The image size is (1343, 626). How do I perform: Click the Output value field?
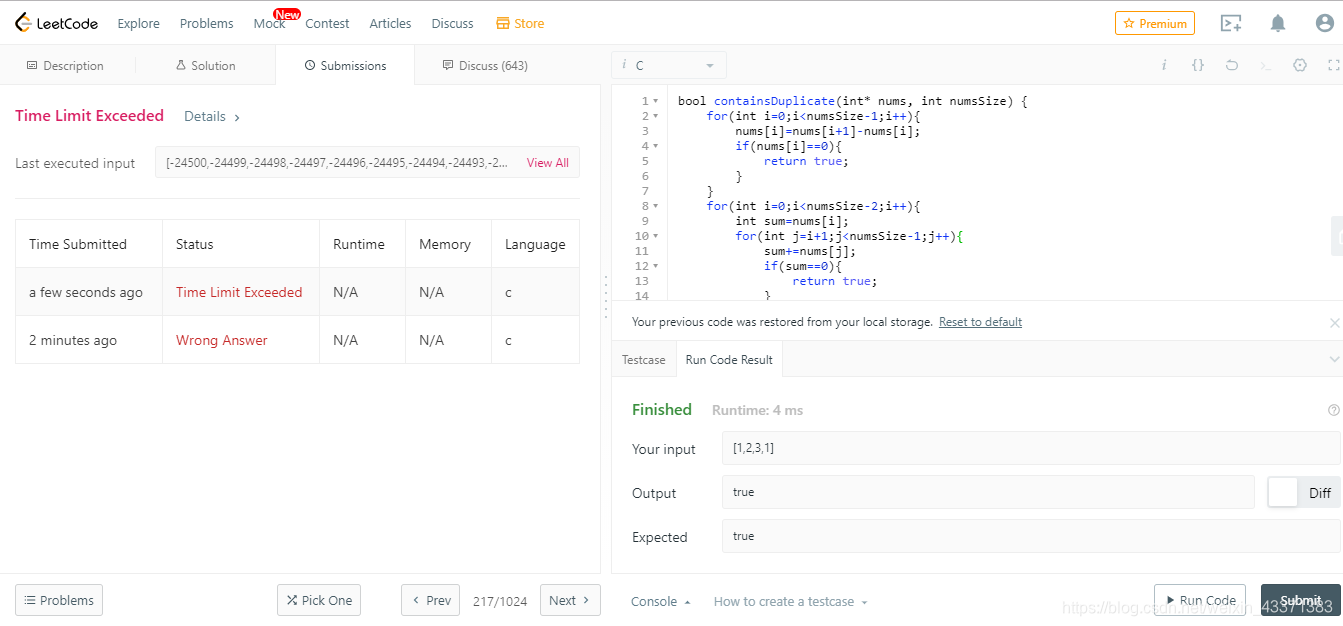tap(988, 492)
